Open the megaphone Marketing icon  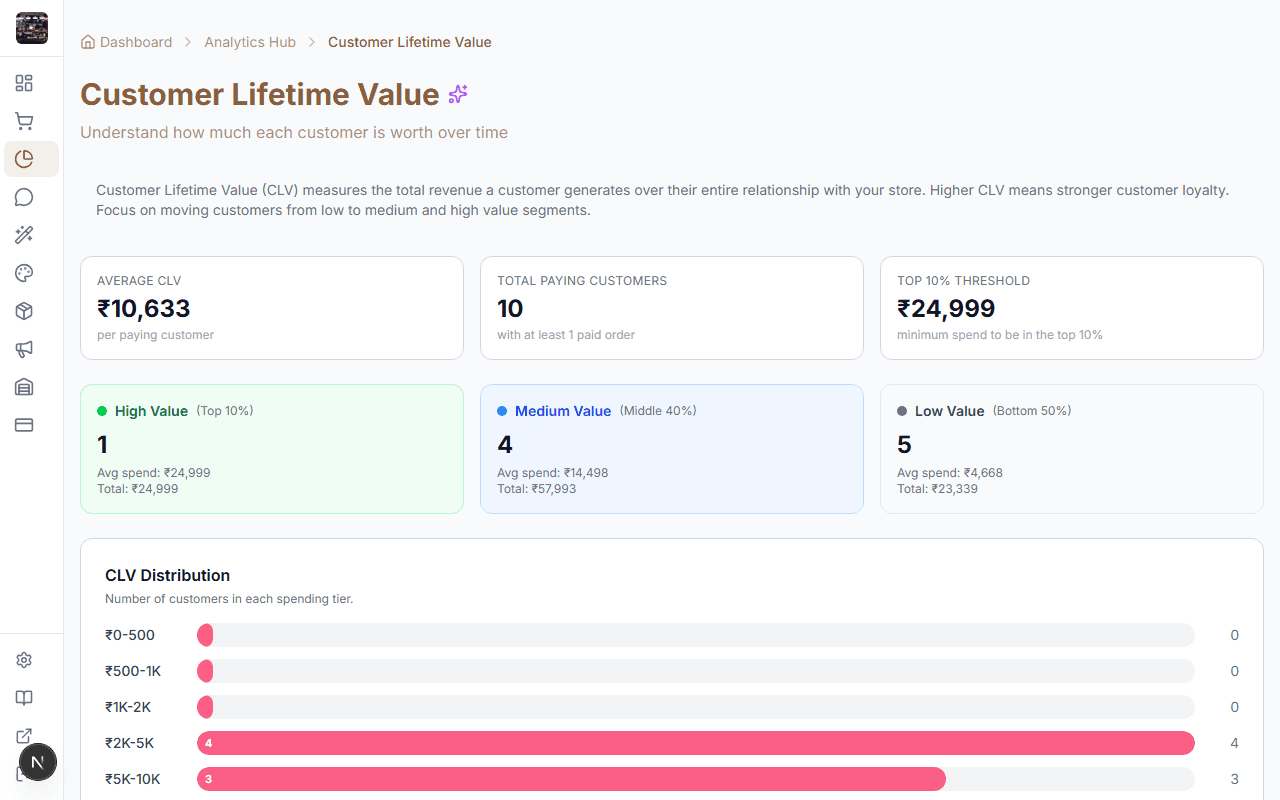click(24, 349)
